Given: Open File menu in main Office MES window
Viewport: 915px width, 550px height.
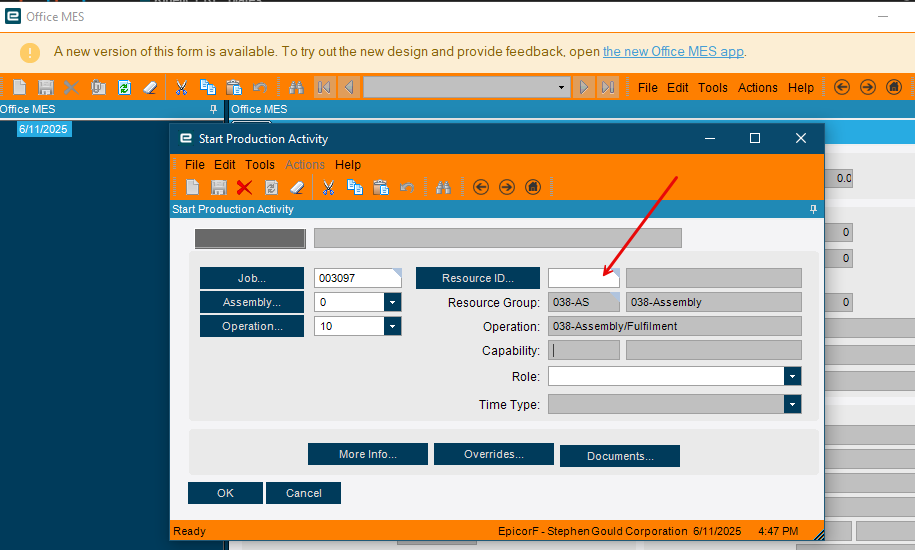Looking at the screenshot, I should 648,87.
